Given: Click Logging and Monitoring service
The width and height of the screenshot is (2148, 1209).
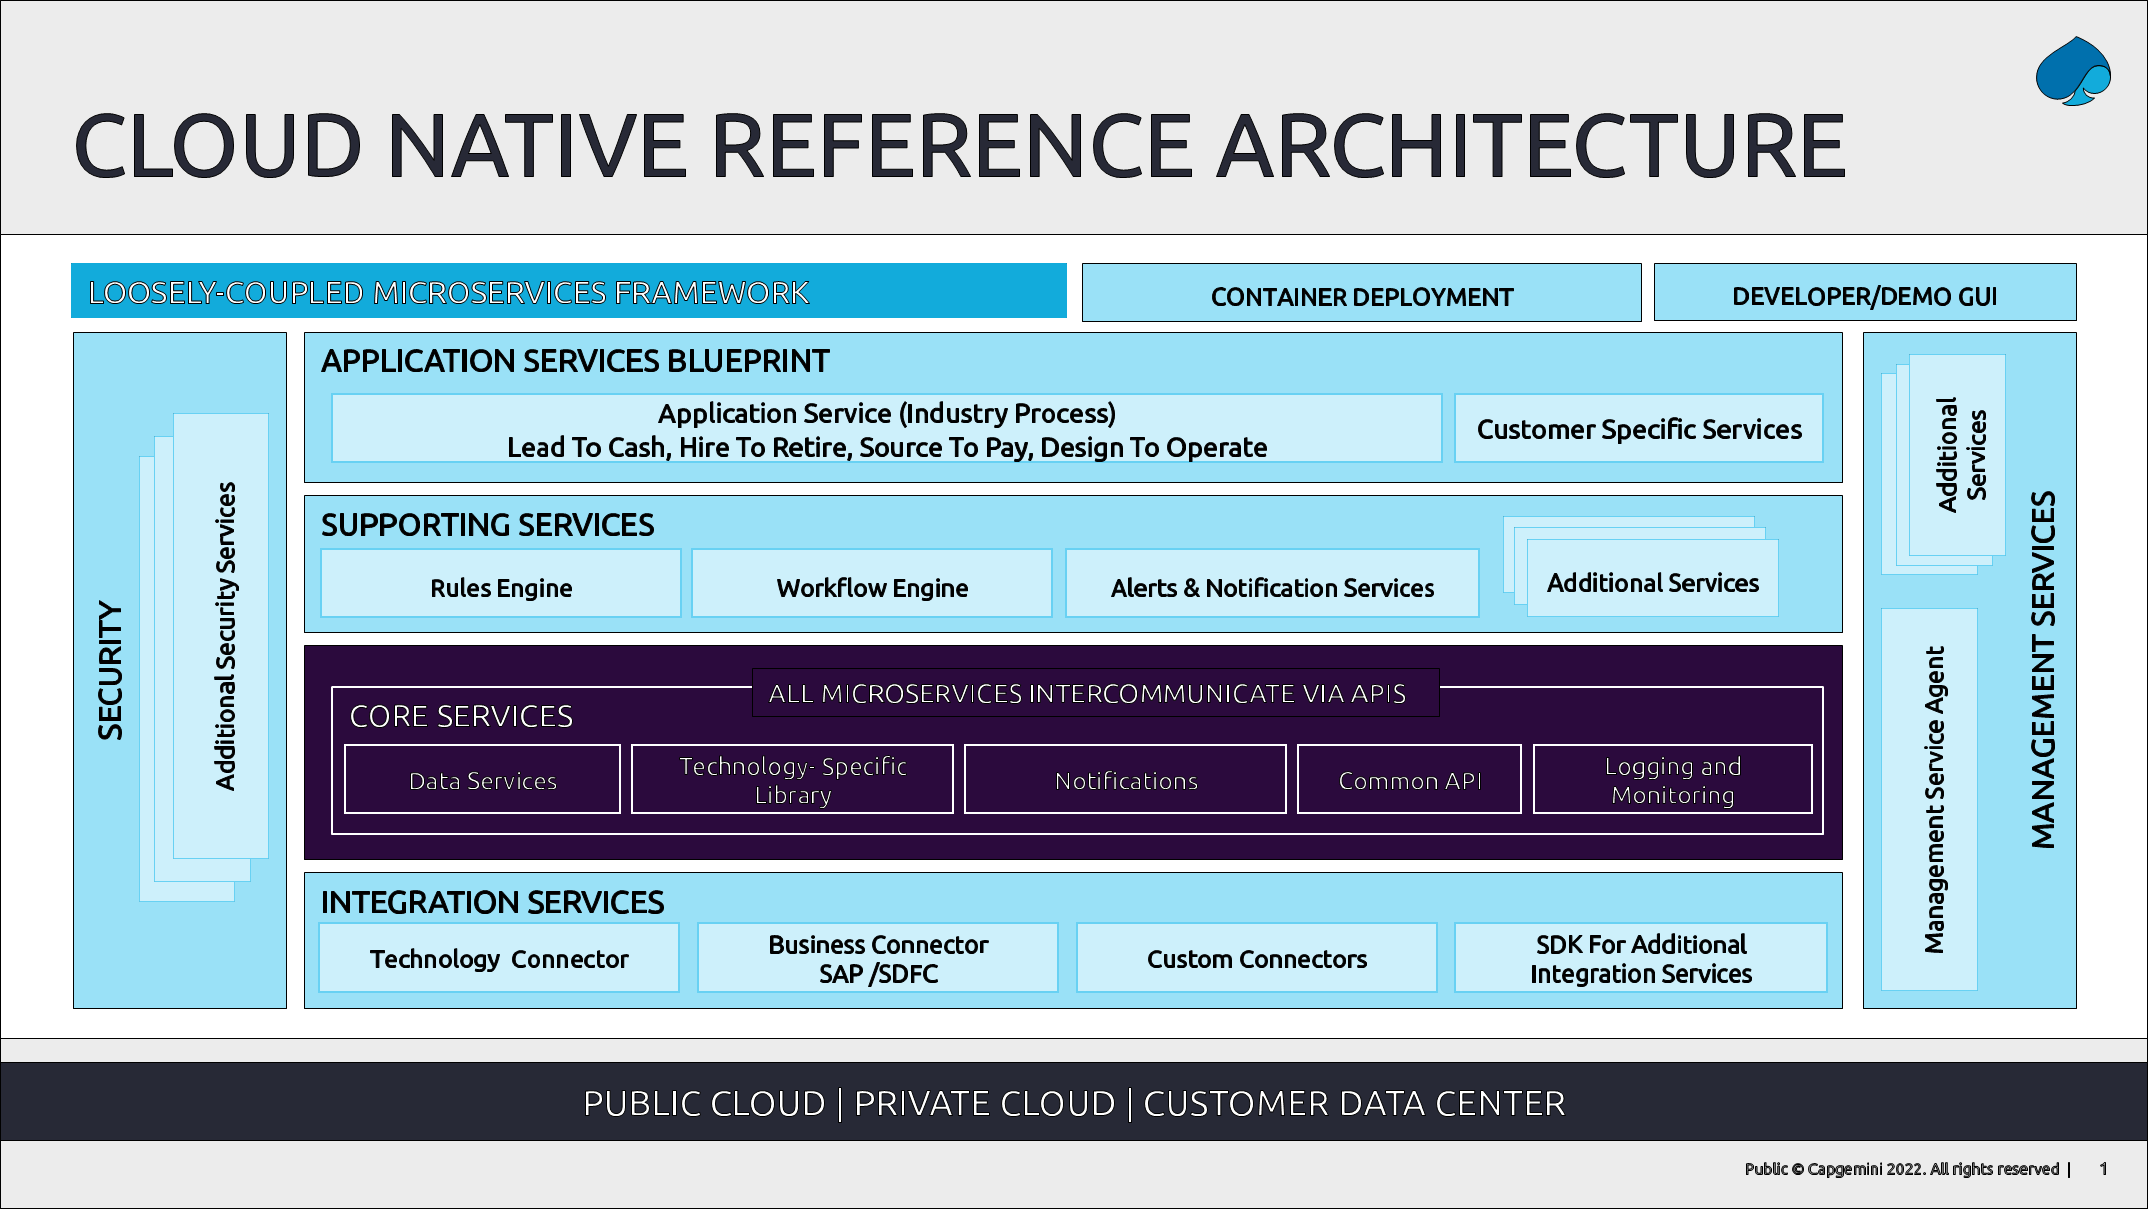Looking at the screenshot, I should (1671, 779).
